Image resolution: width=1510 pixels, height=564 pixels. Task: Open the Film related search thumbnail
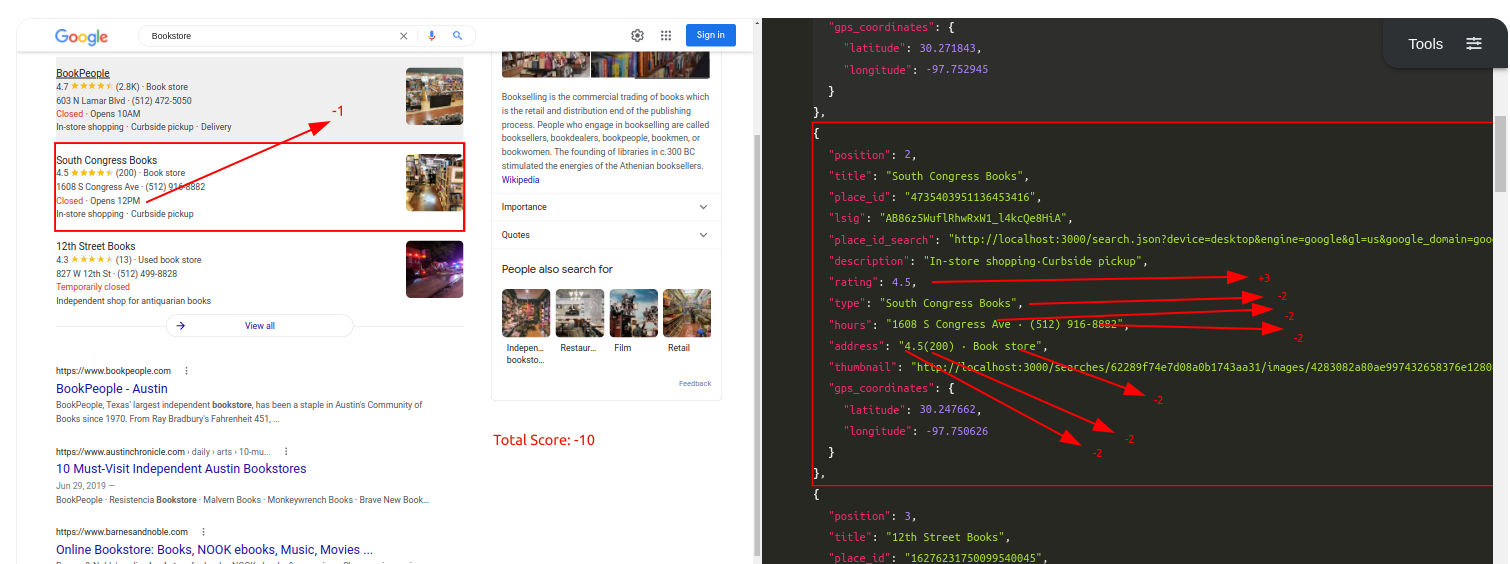pos(634,313)
